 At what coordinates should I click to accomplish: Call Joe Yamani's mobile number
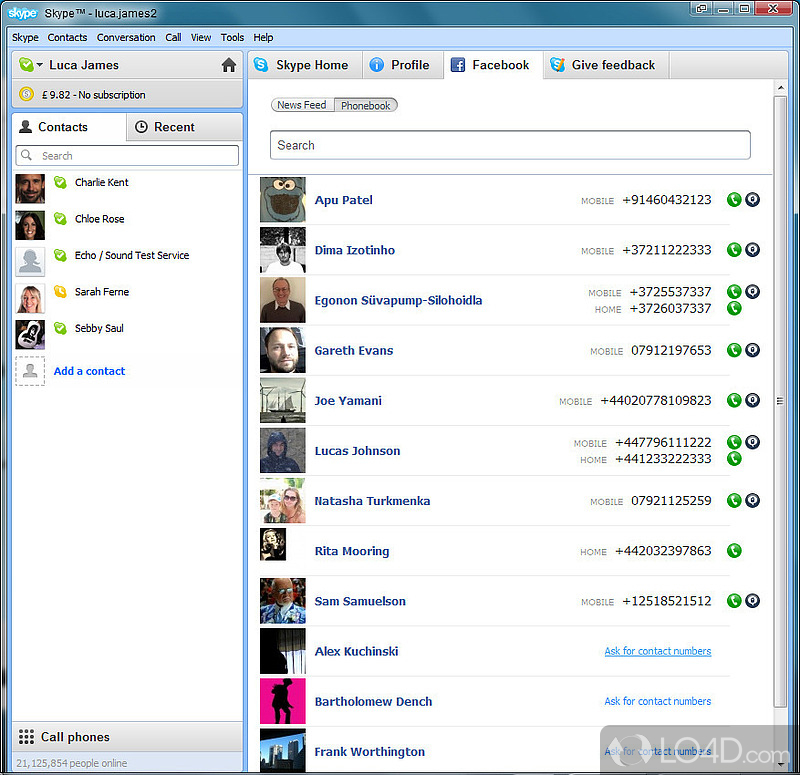pos(734,400)
